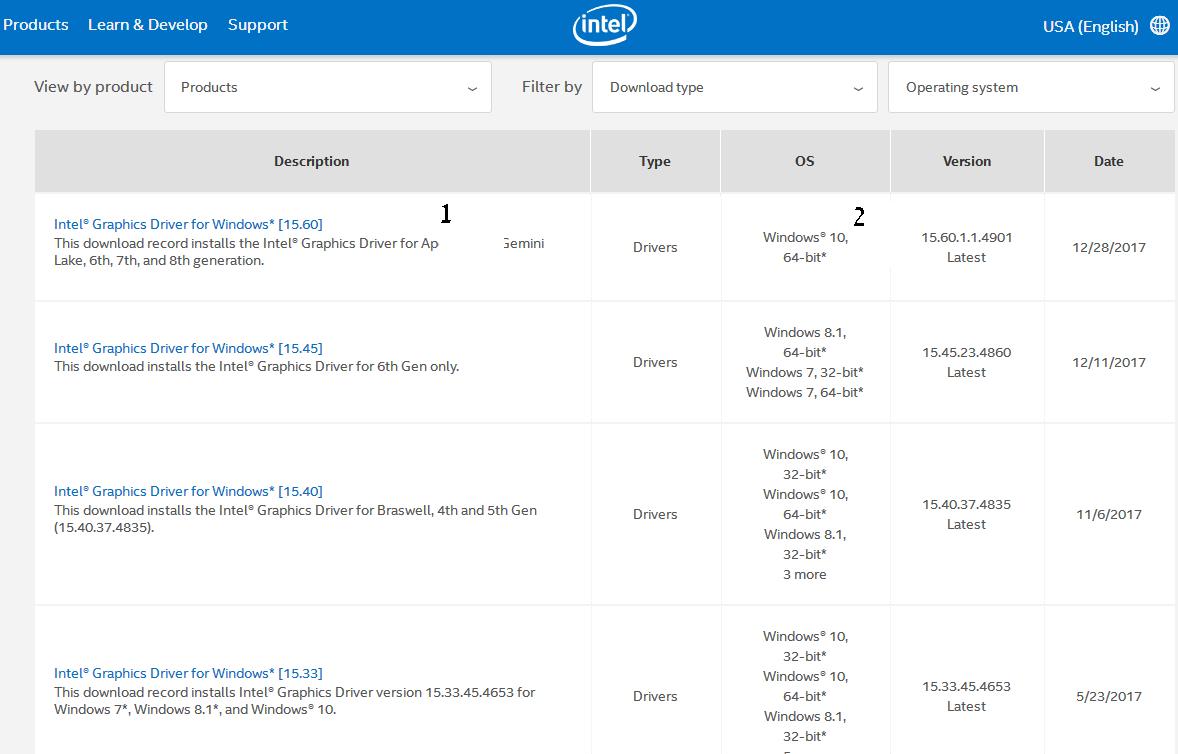Viewport: 1178px width, 754px height.
Task: Click the Type column header
Action: point(655,161)
